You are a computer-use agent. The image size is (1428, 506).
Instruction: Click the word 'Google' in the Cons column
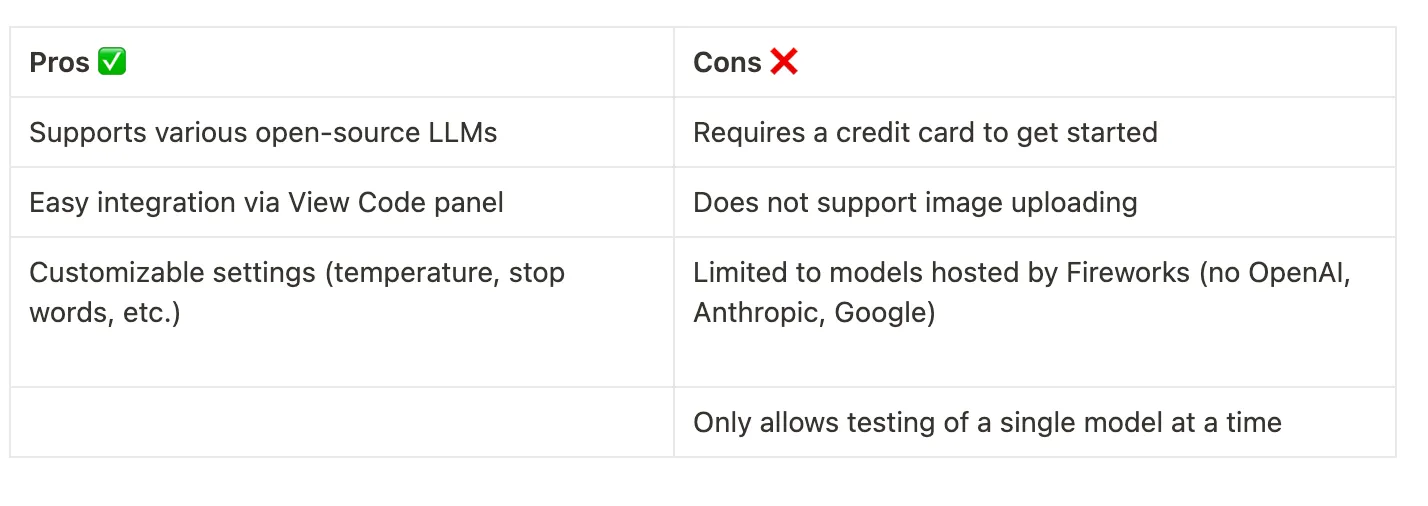click(879, 313)
